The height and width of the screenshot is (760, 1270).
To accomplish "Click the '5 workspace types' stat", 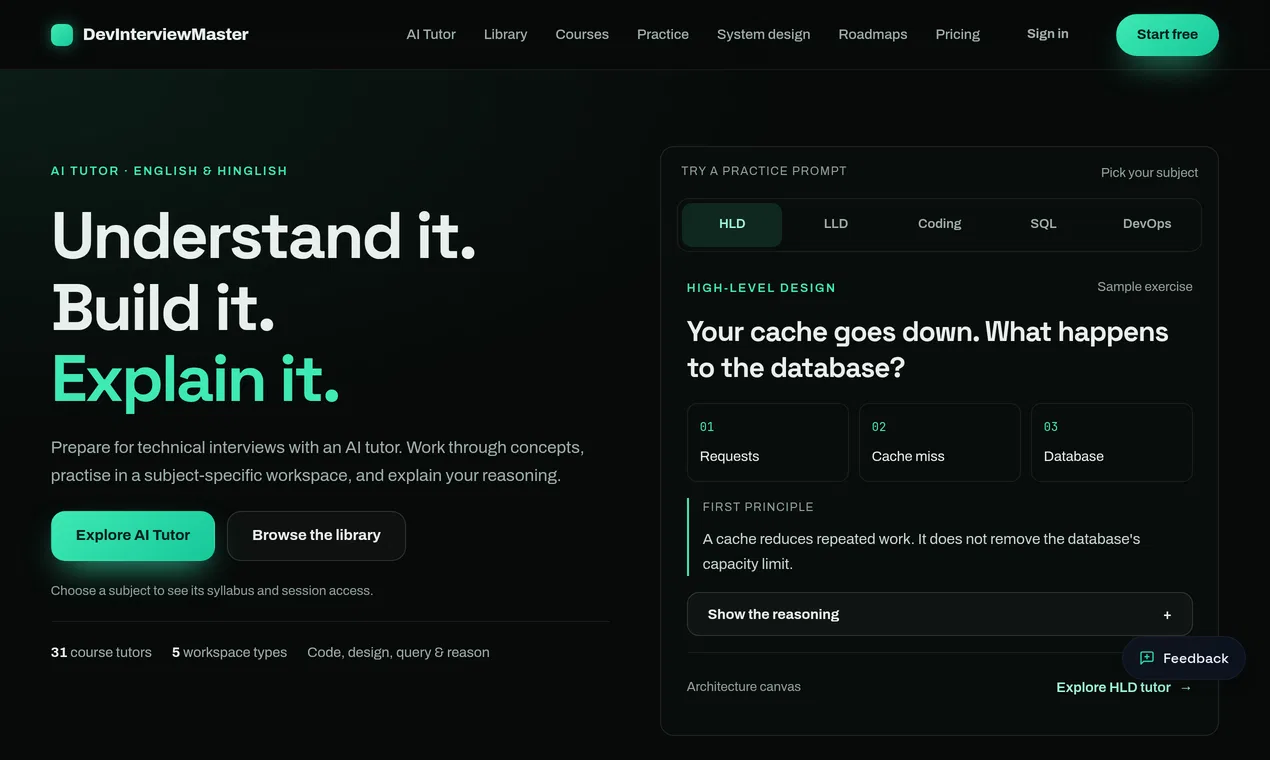I will click(x=229, y=652).
